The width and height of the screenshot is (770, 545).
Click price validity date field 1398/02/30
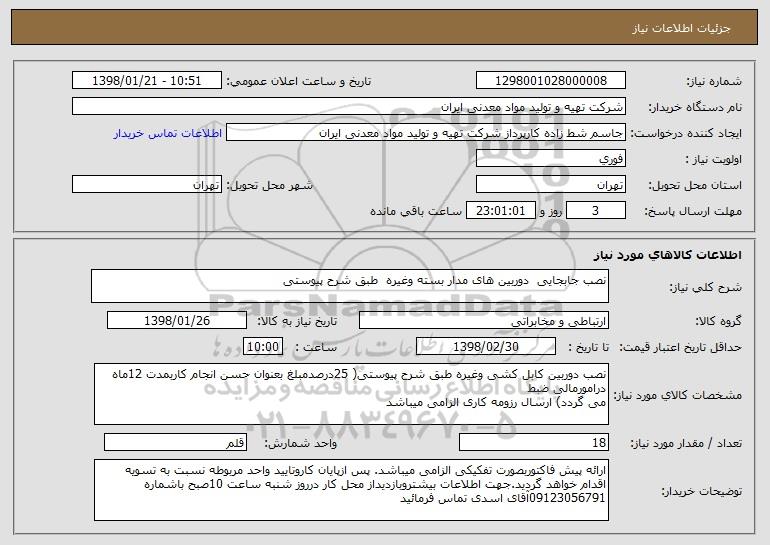tap(486, 346)
